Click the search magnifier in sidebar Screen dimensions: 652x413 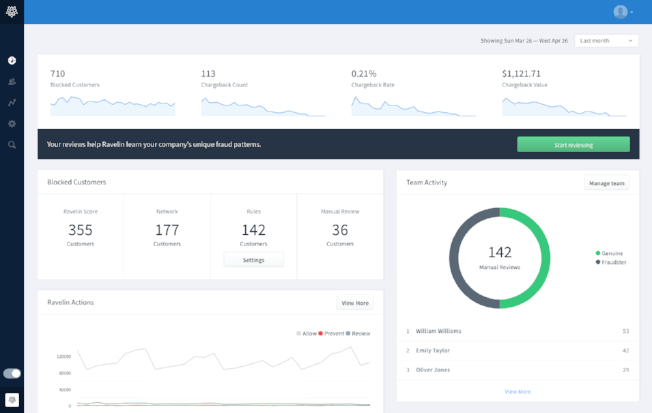[x=12, y=144]
